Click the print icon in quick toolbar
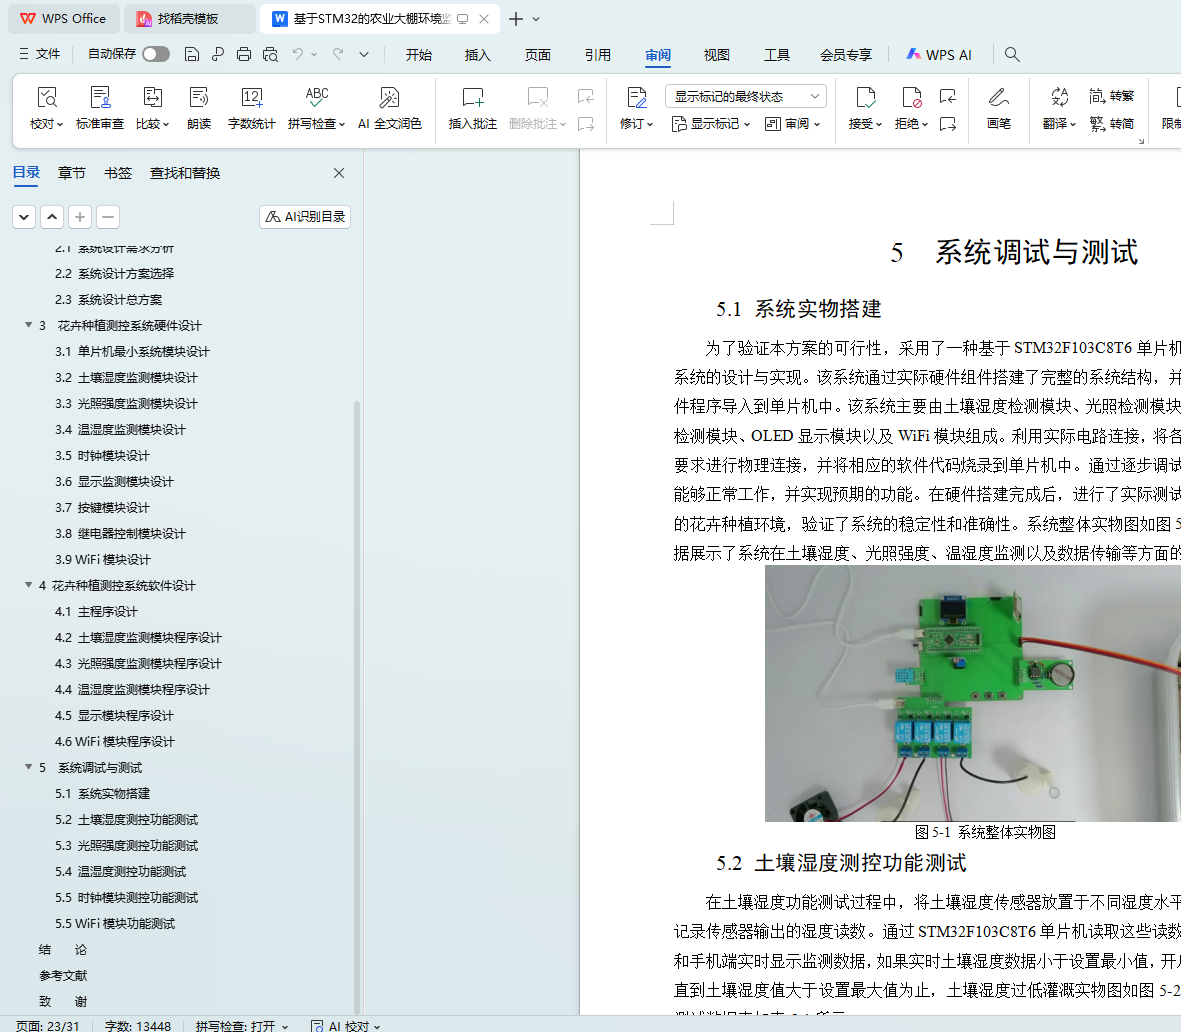Image resolution: width=1181 pixels, height=1032 pixels. [x=244, y=54]
